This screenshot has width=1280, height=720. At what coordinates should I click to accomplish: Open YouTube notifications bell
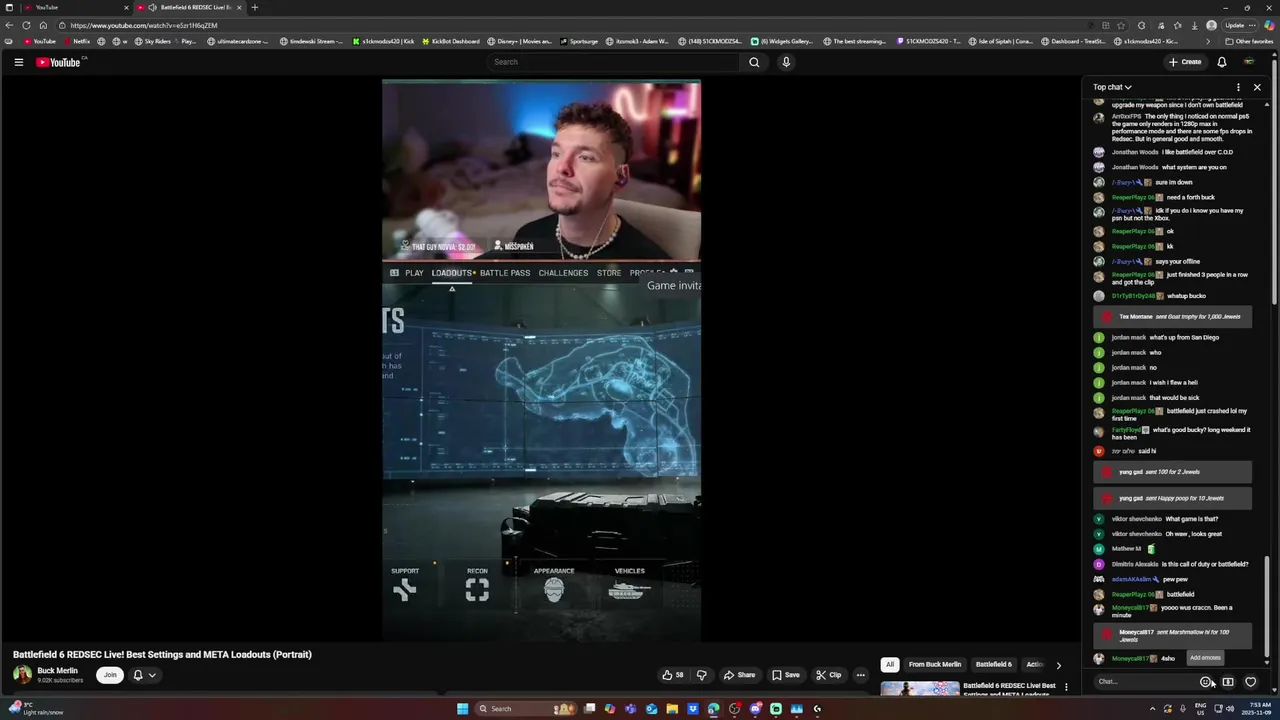pyautogui.click(x=1222, y=62)
